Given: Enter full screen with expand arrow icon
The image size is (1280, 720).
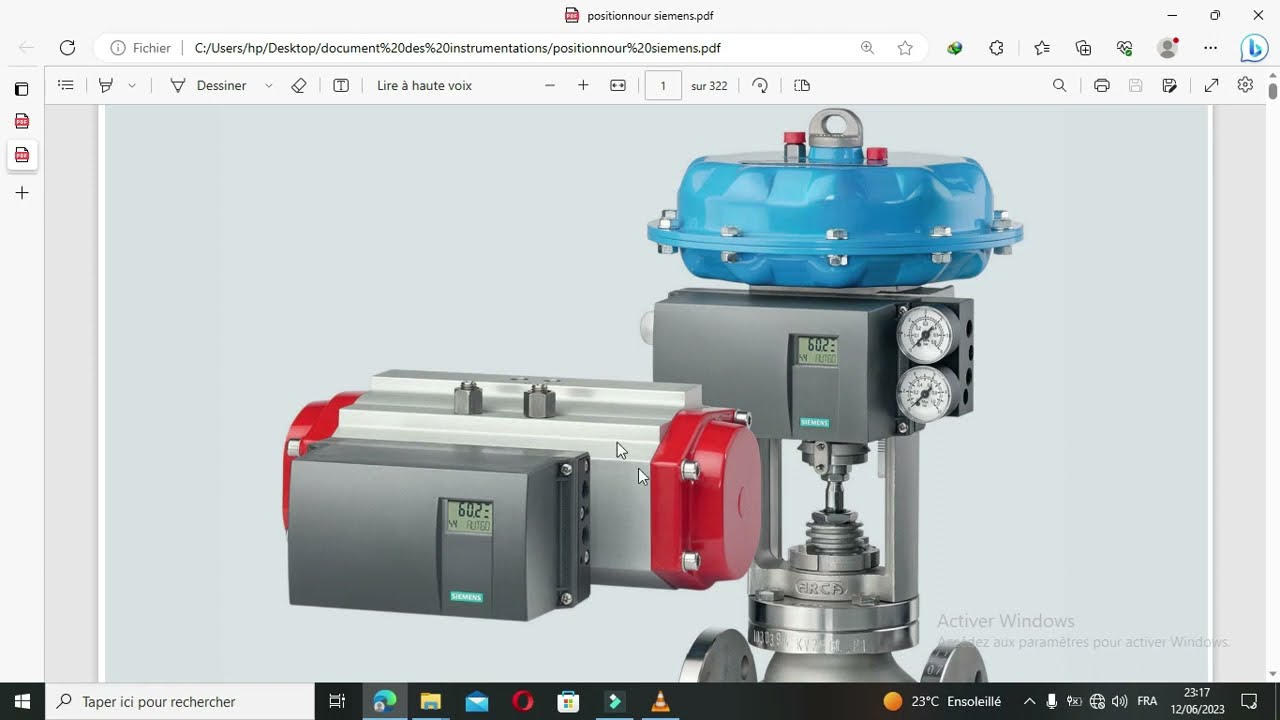Looking at the screenshot, I should (1211, 86).
